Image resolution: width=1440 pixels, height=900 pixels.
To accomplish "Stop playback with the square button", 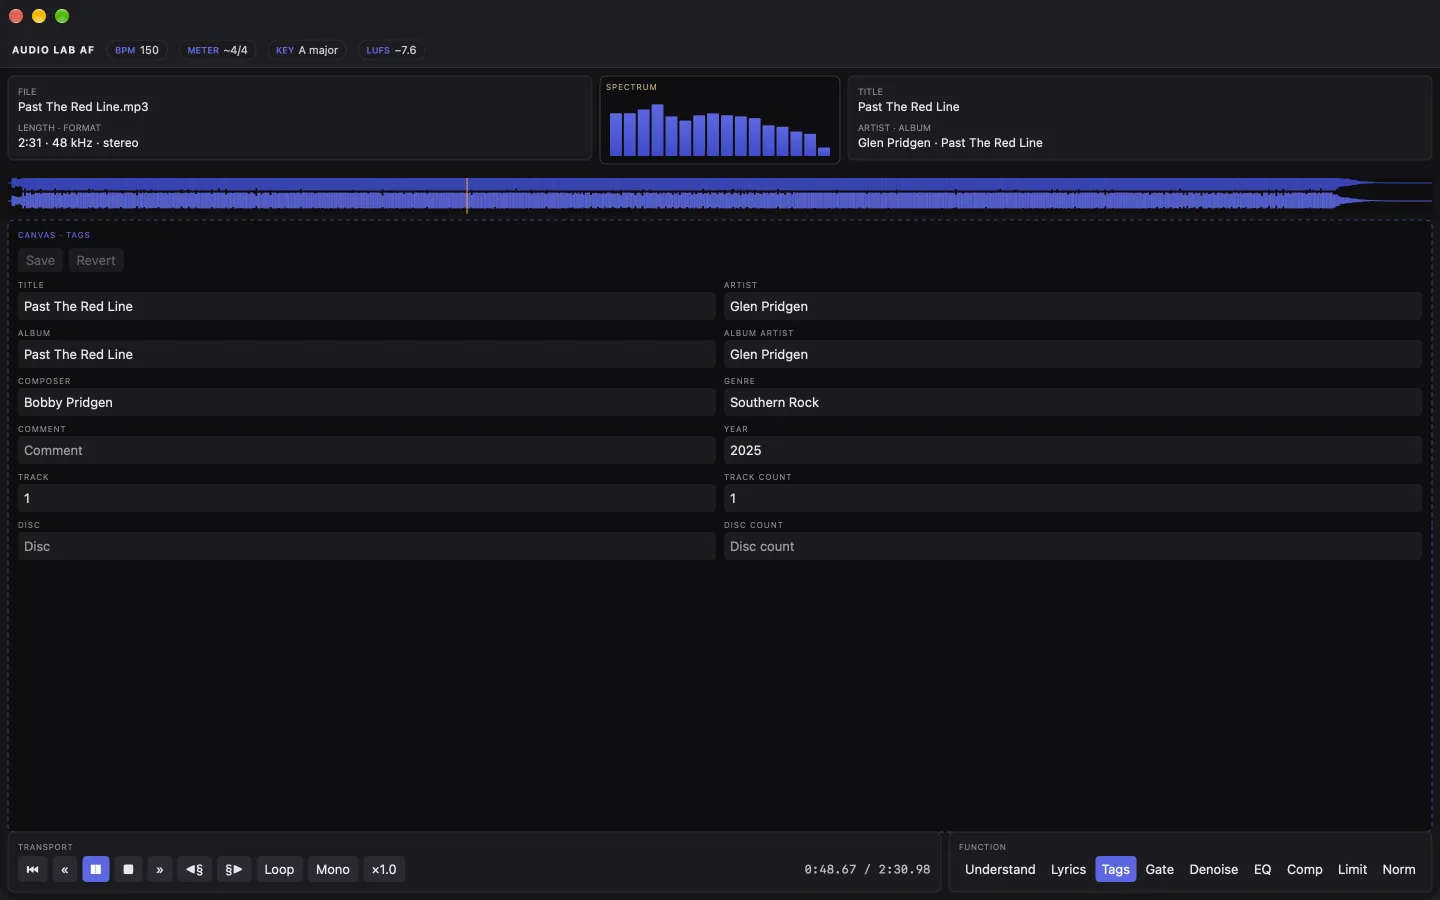I will (128, 870).
